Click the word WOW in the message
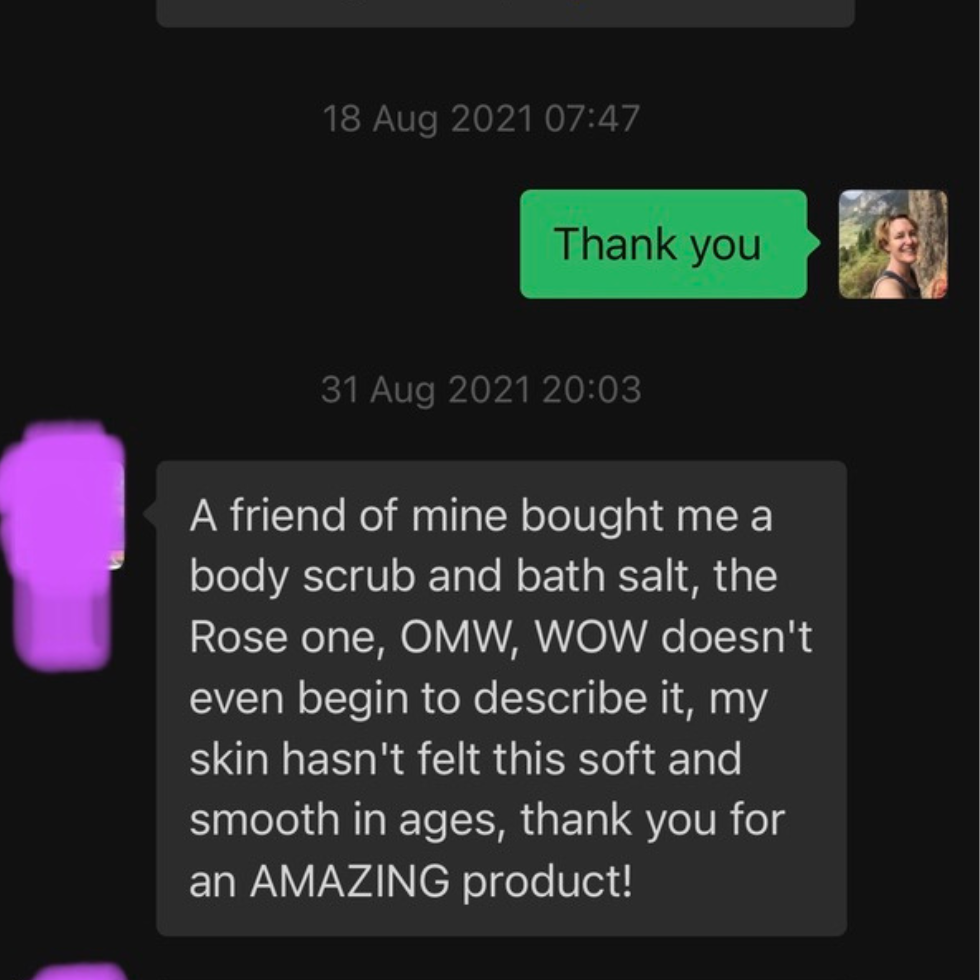The height and width of the screenshot is (980, 980). [591, 637]
